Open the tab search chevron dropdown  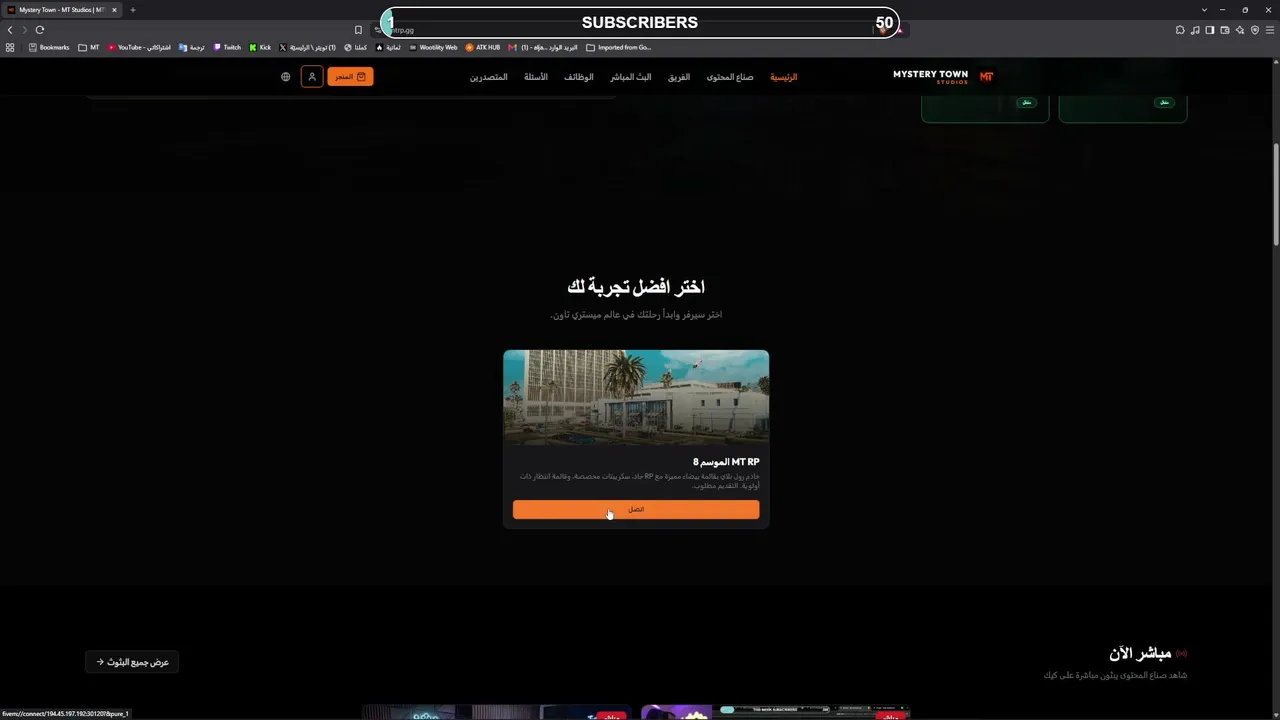pyautogui.click(x=1204, y=10)
